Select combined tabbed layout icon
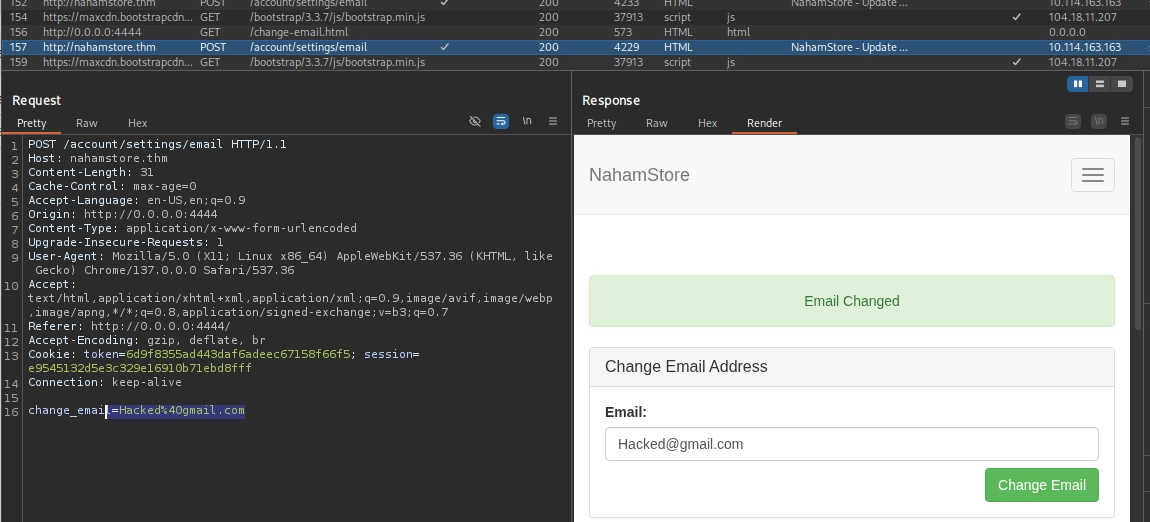1150x522 pixels. (1121, 84)
